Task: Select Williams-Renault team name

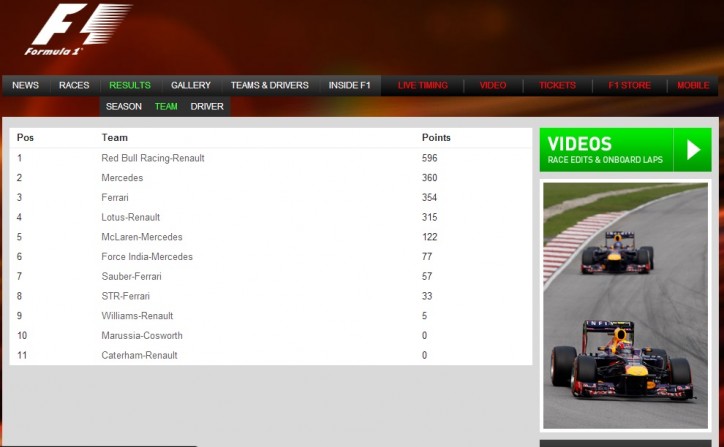Action: pyautogui.click(x=137, y=316)
